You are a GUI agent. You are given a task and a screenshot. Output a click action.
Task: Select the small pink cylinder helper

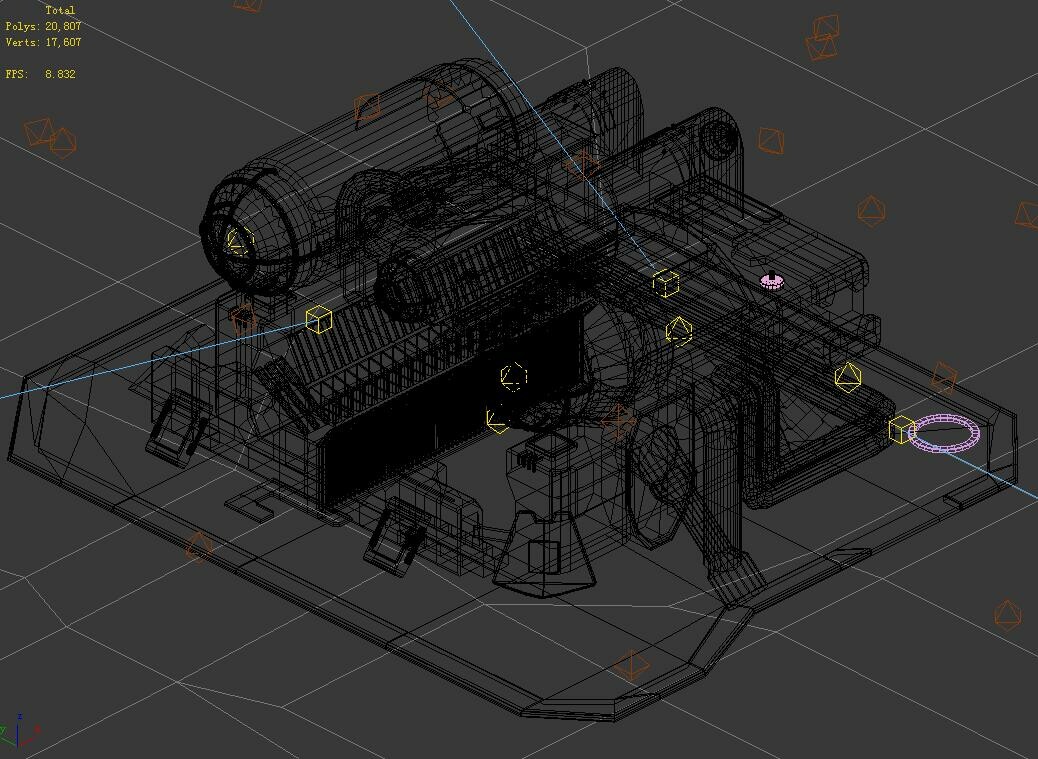pos(771,282)
